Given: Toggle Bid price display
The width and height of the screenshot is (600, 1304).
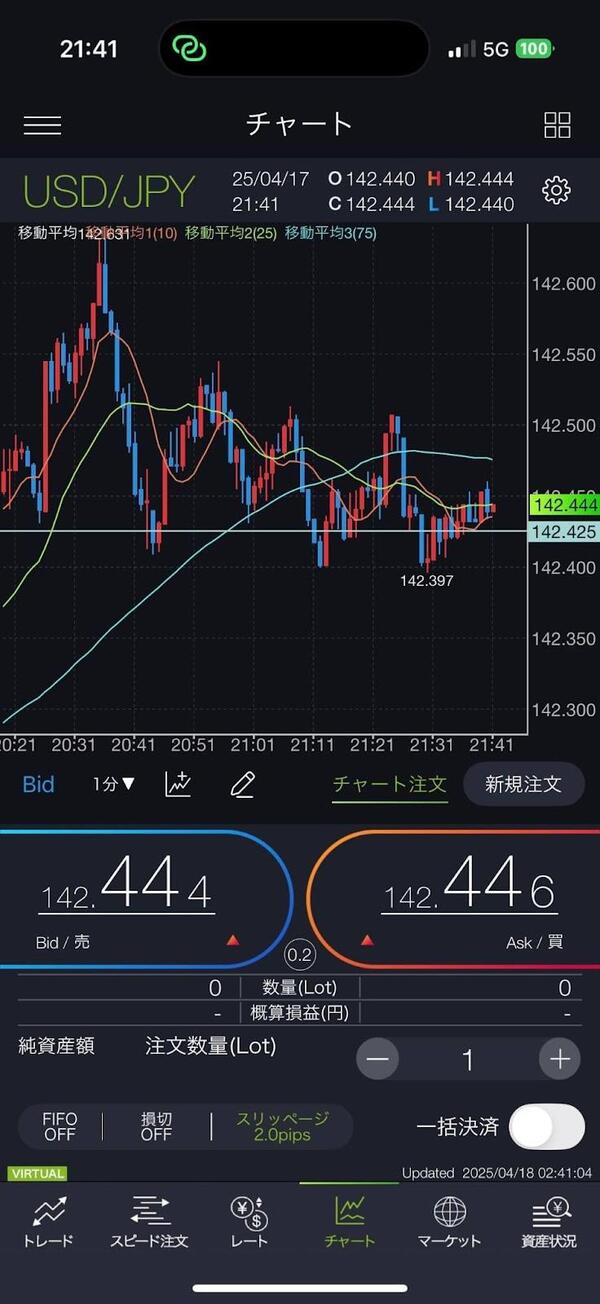Looking at the screenshot, I should click(x=38, y=784).
